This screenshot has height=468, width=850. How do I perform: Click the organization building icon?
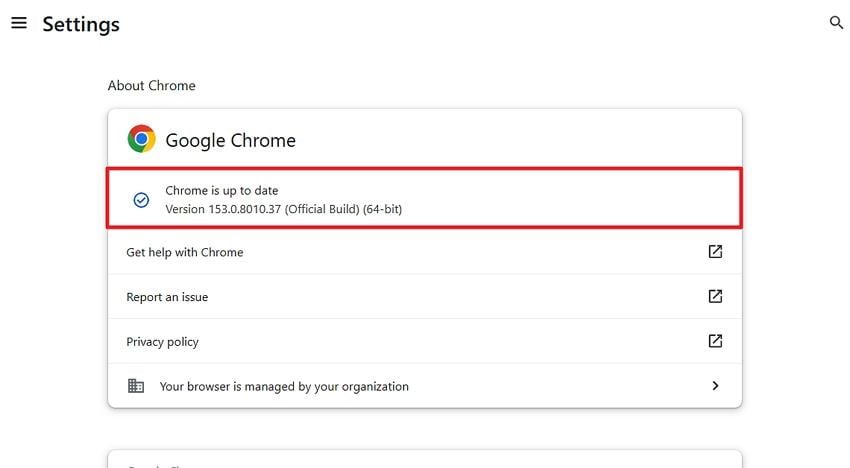[x=136, y=386]
